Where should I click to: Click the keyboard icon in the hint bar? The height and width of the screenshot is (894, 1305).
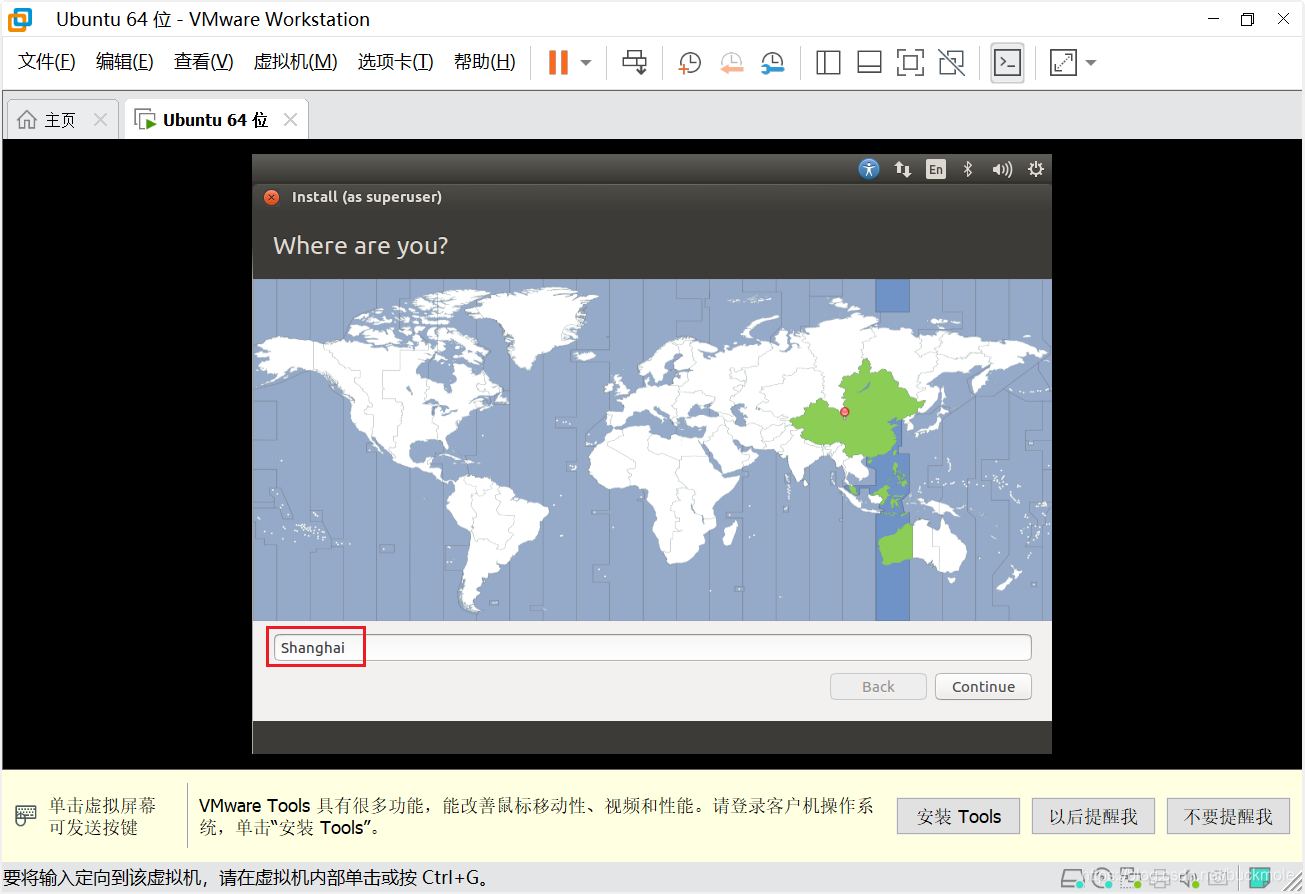click(26, 815)
